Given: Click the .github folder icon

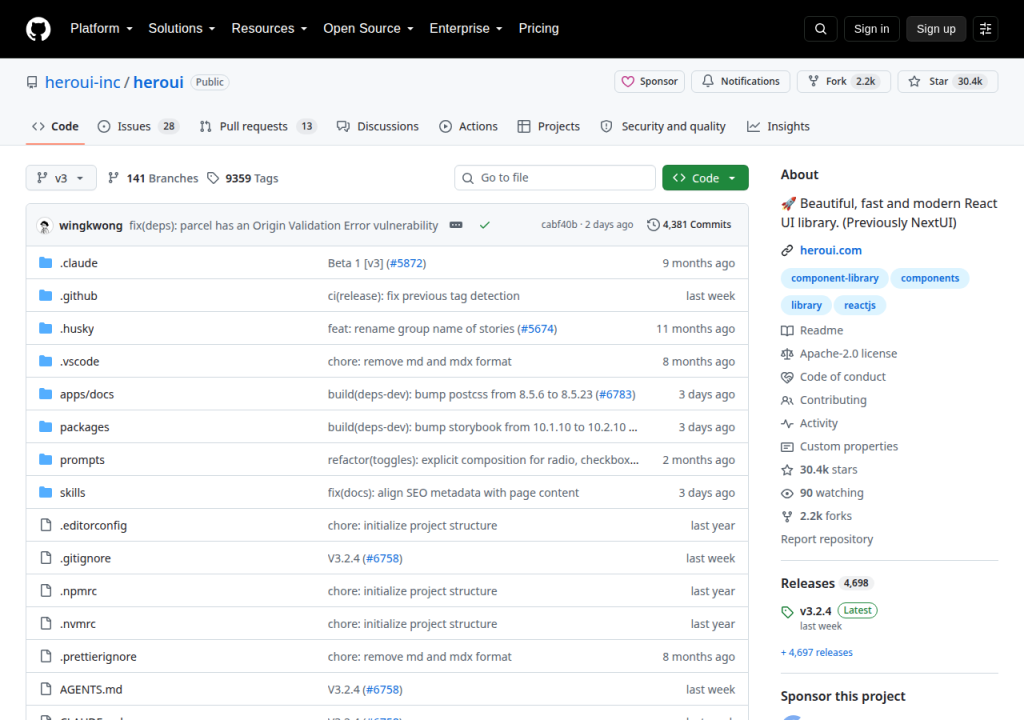Looking at the screenshot, I should [45, 295].
